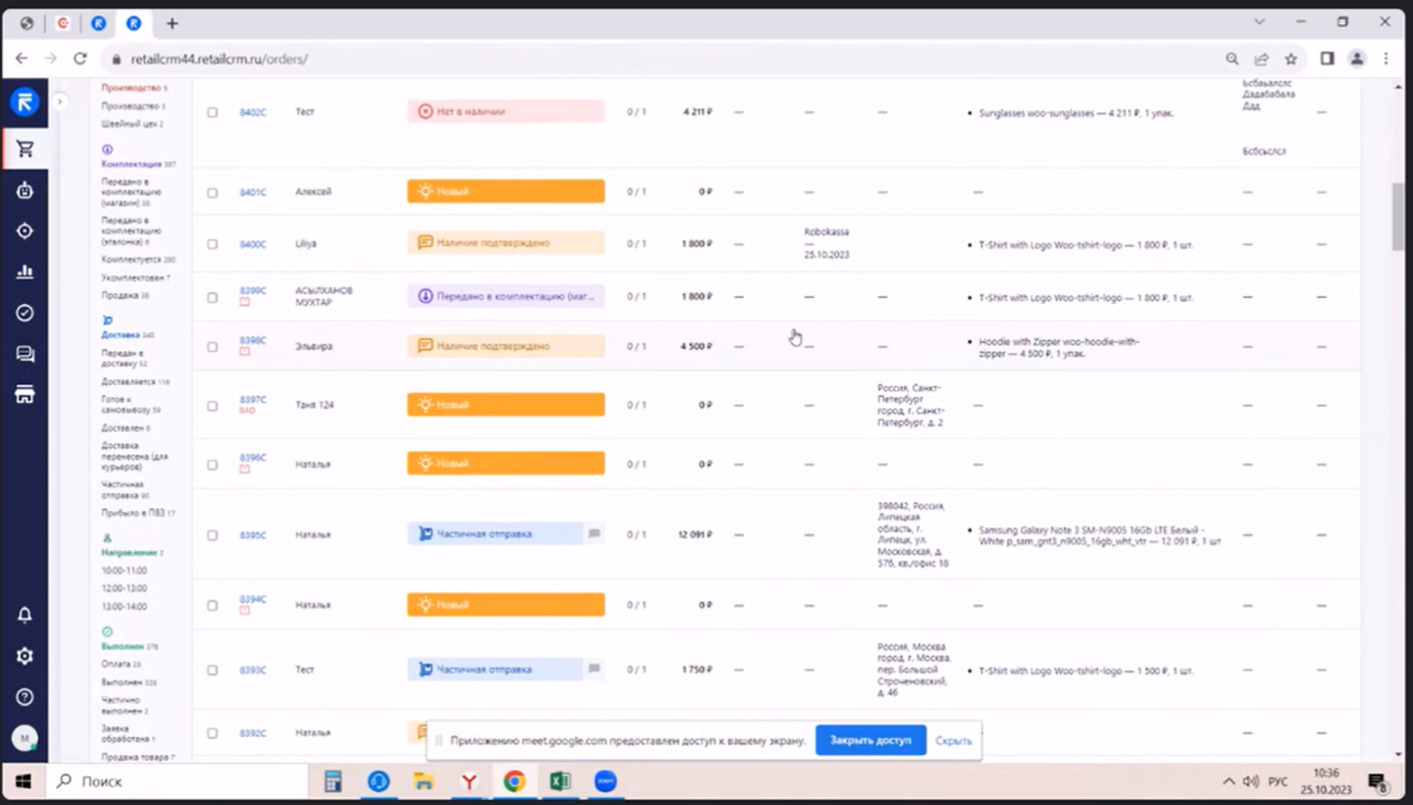
Task: Open the settings gear in sidebar
Action: click(25, 656)
